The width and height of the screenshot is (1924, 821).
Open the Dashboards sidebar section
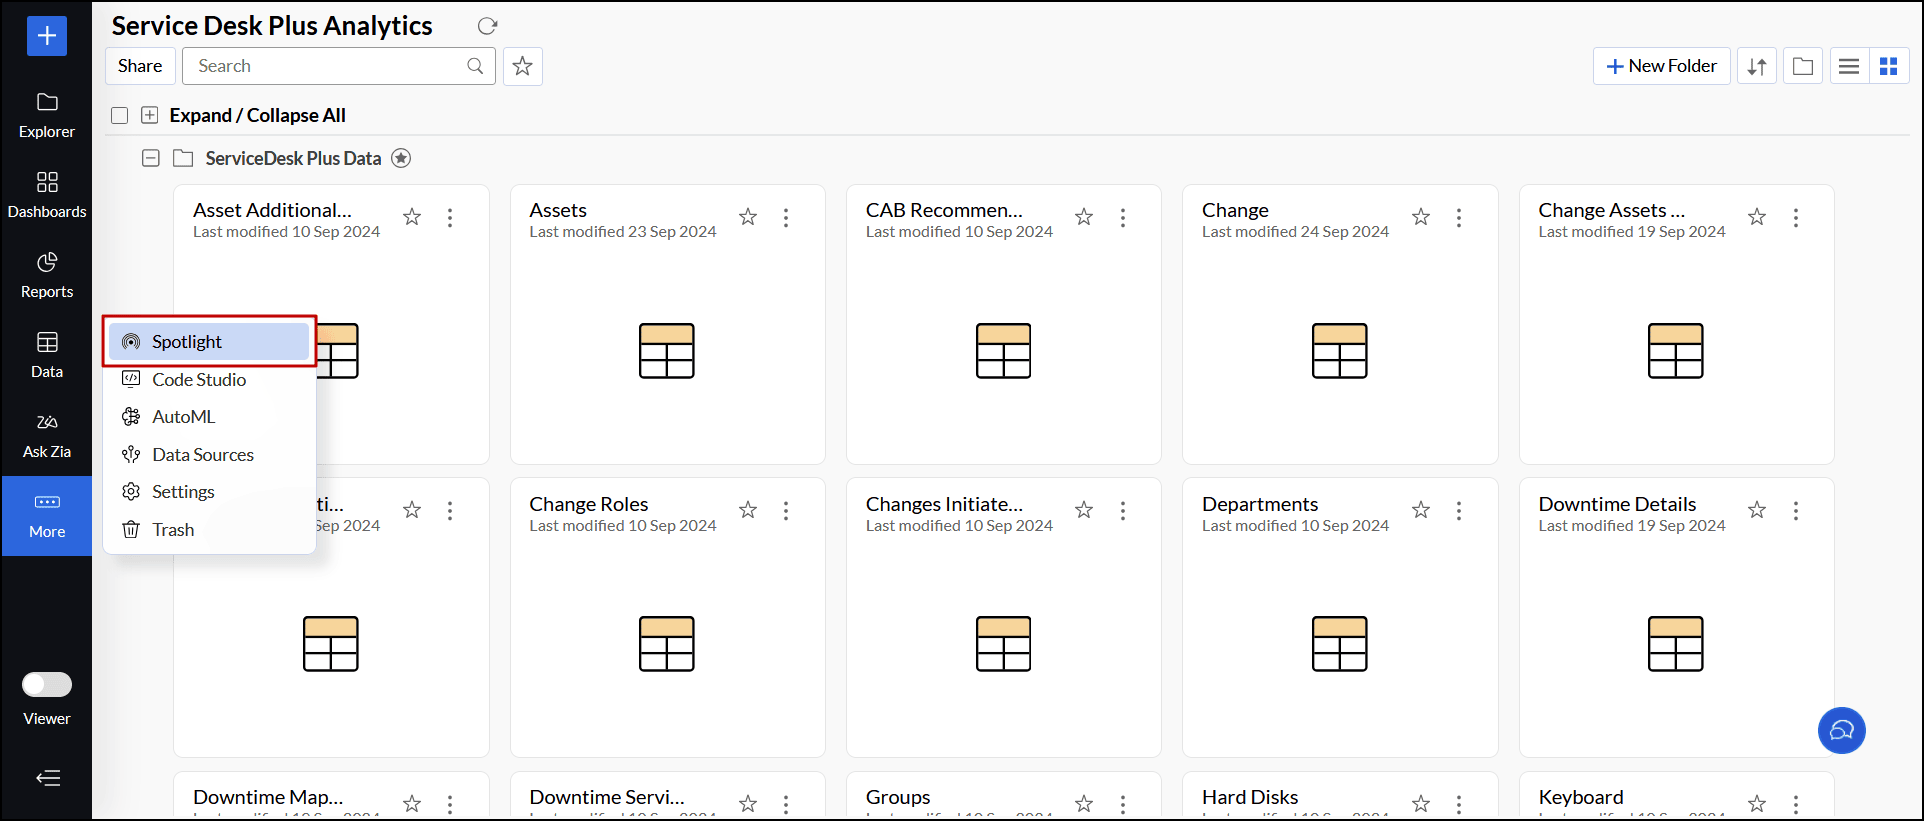[47, 195]
